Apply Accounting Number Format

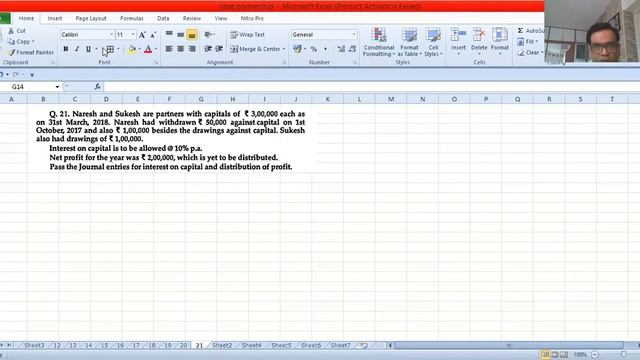pos(297,49)
